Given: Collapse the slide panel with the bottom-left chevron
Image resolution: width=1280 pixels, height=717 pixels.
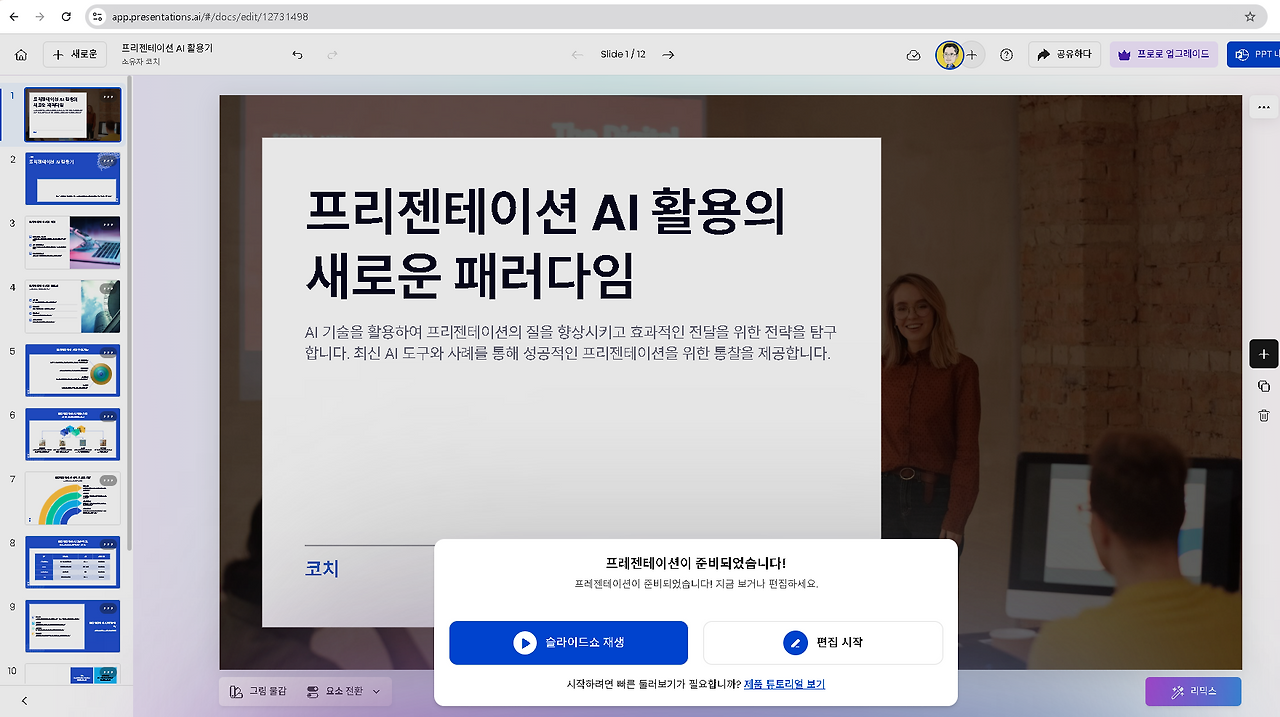Looking at the screenshot, I should click(x=25, y=701).
